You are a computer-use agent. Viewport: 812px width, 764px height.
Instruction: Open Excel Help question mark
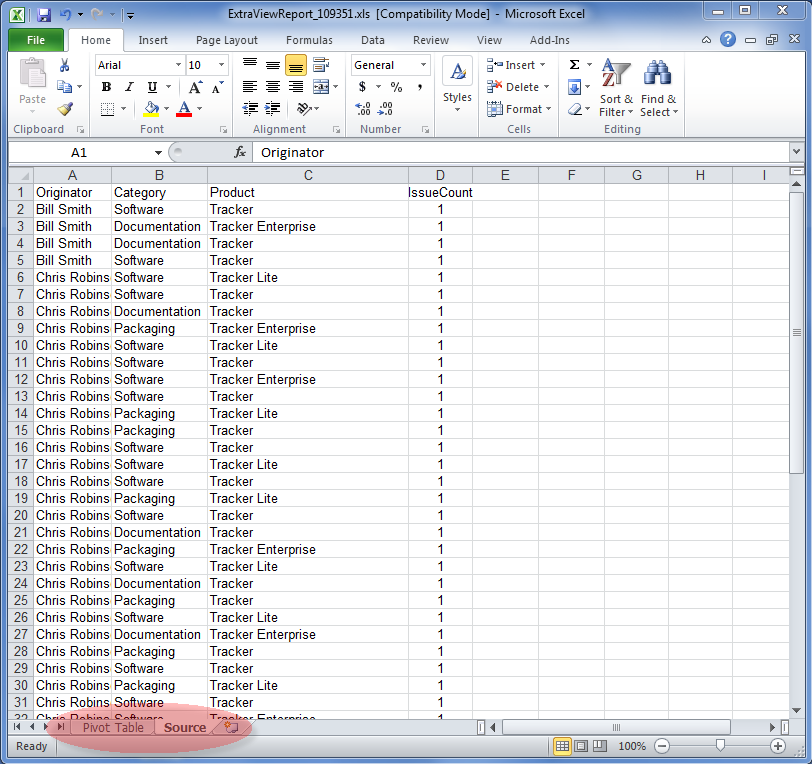(728, 39)
